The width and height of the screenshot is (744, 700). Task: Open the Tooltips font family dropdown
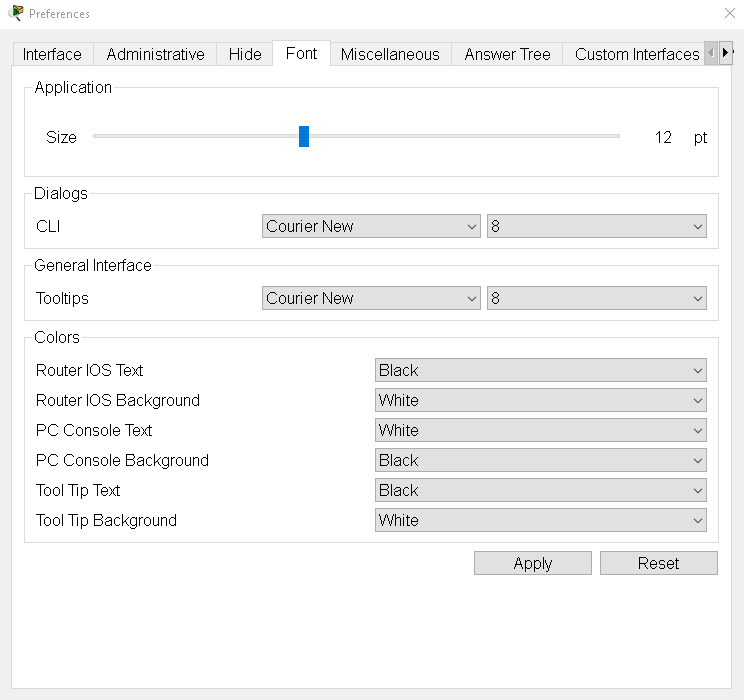pyautogui.click(x=372, y=299)
